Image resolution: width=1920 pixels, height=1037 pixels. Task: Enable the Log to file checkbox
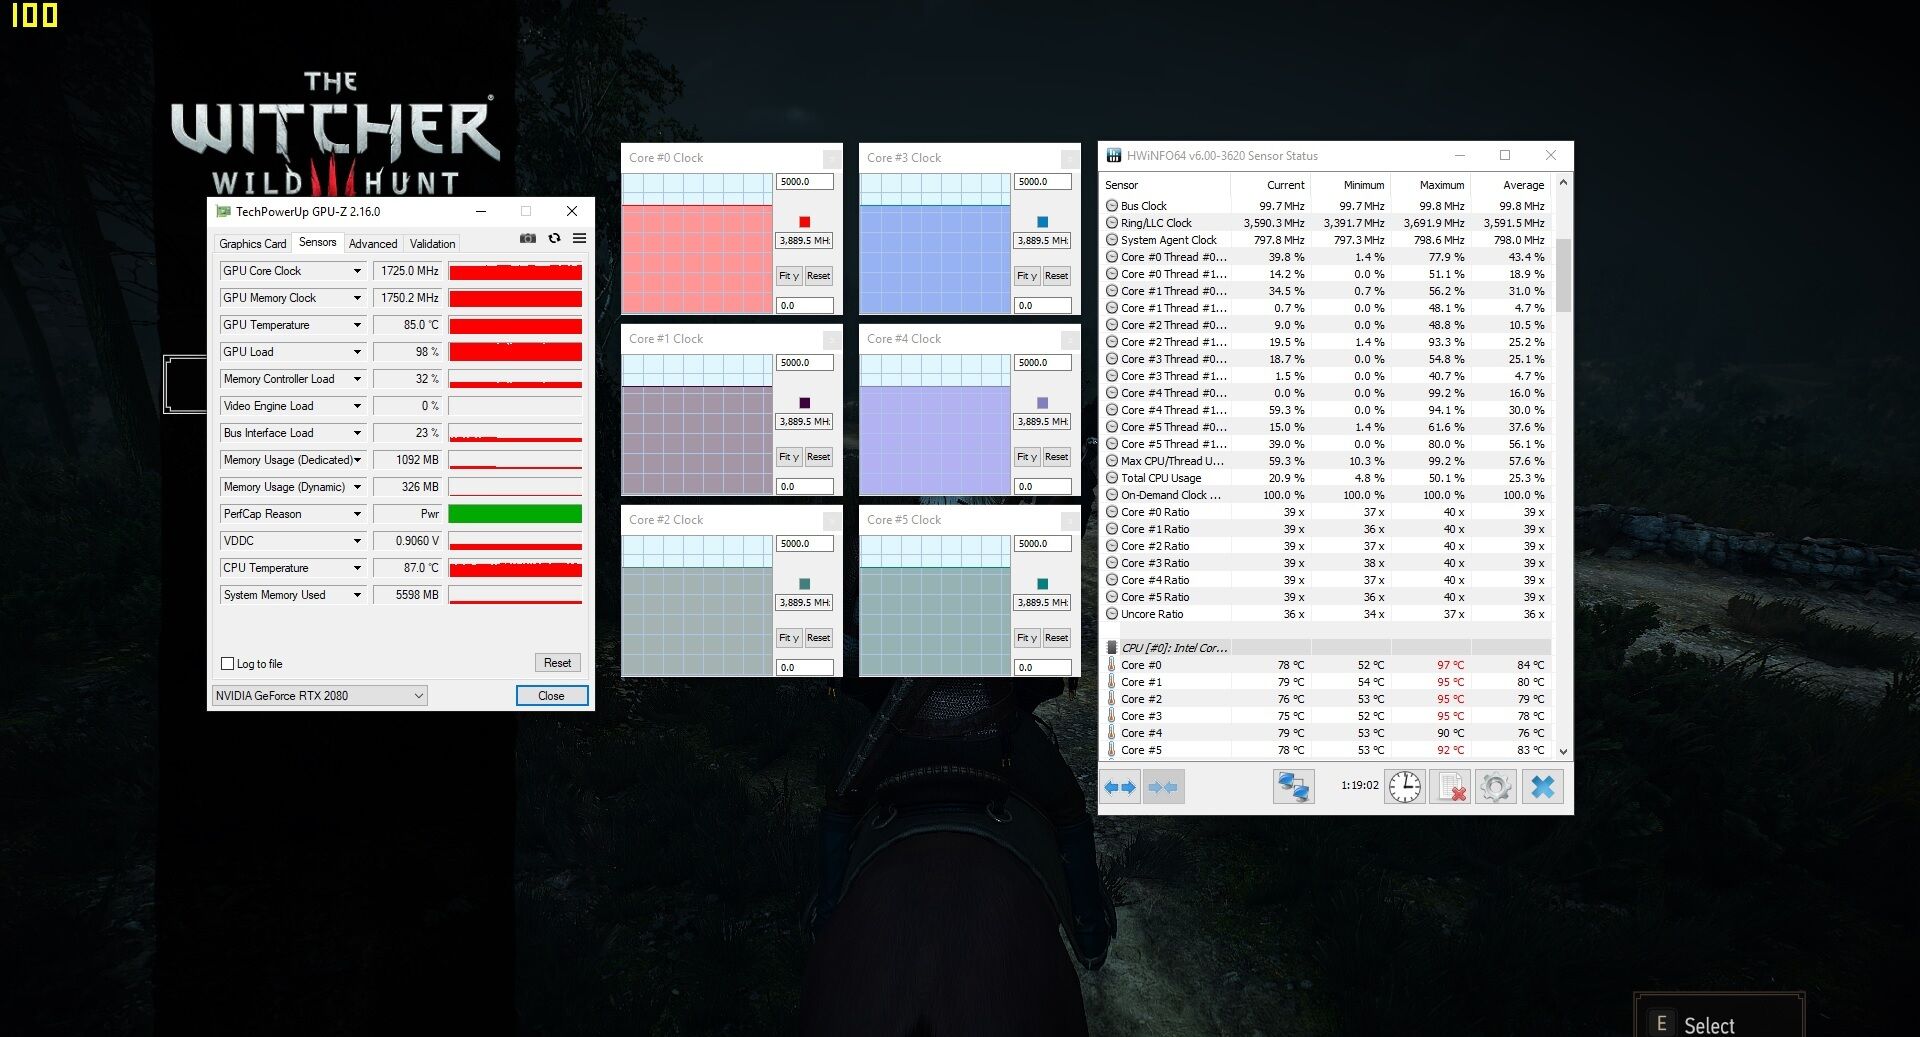(x=227, y=663)
